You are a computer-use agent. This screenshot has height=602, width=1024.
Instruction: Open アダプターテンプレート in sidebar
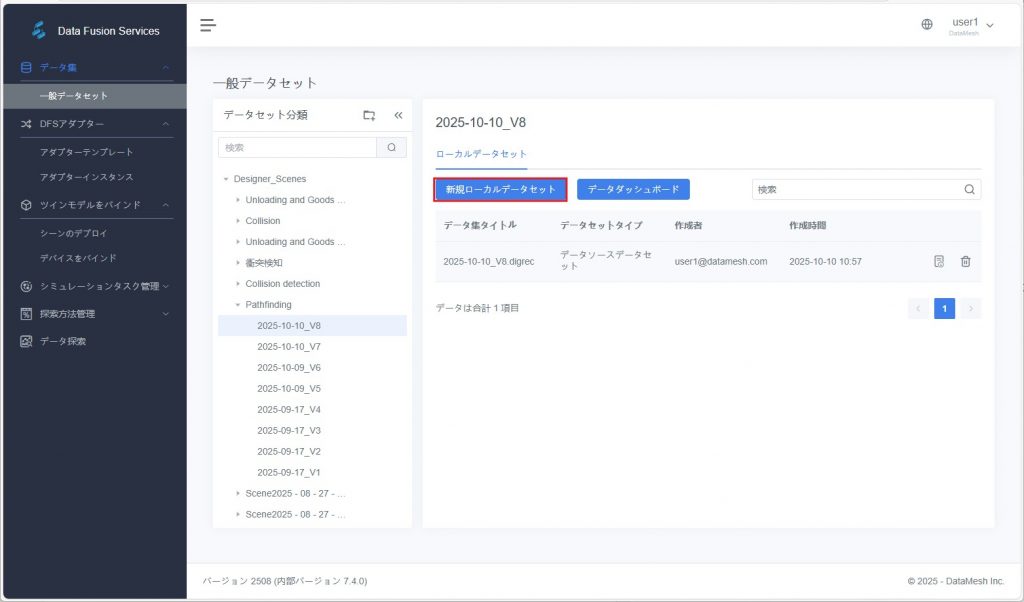click(x=86, y=152)
